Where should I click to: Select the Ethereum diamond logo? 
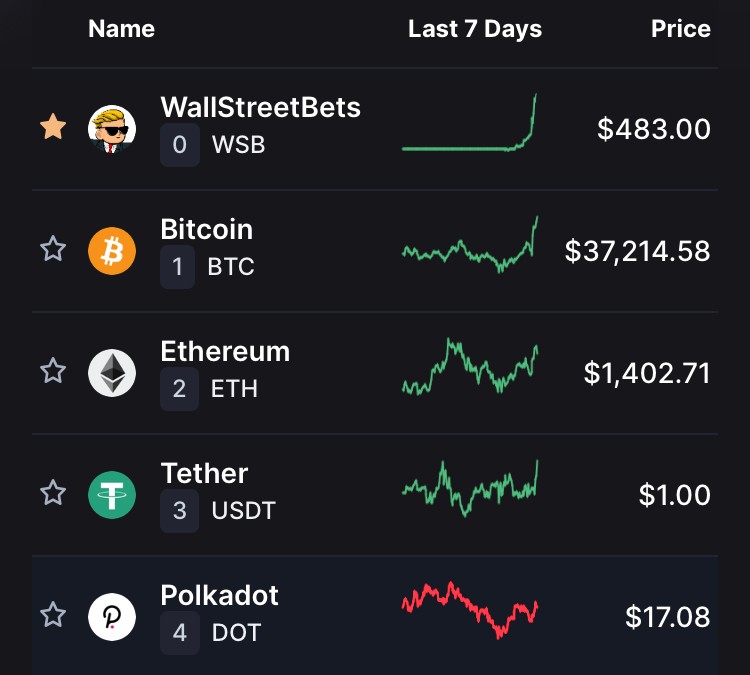pyautogui.click(x=112, y=373)
